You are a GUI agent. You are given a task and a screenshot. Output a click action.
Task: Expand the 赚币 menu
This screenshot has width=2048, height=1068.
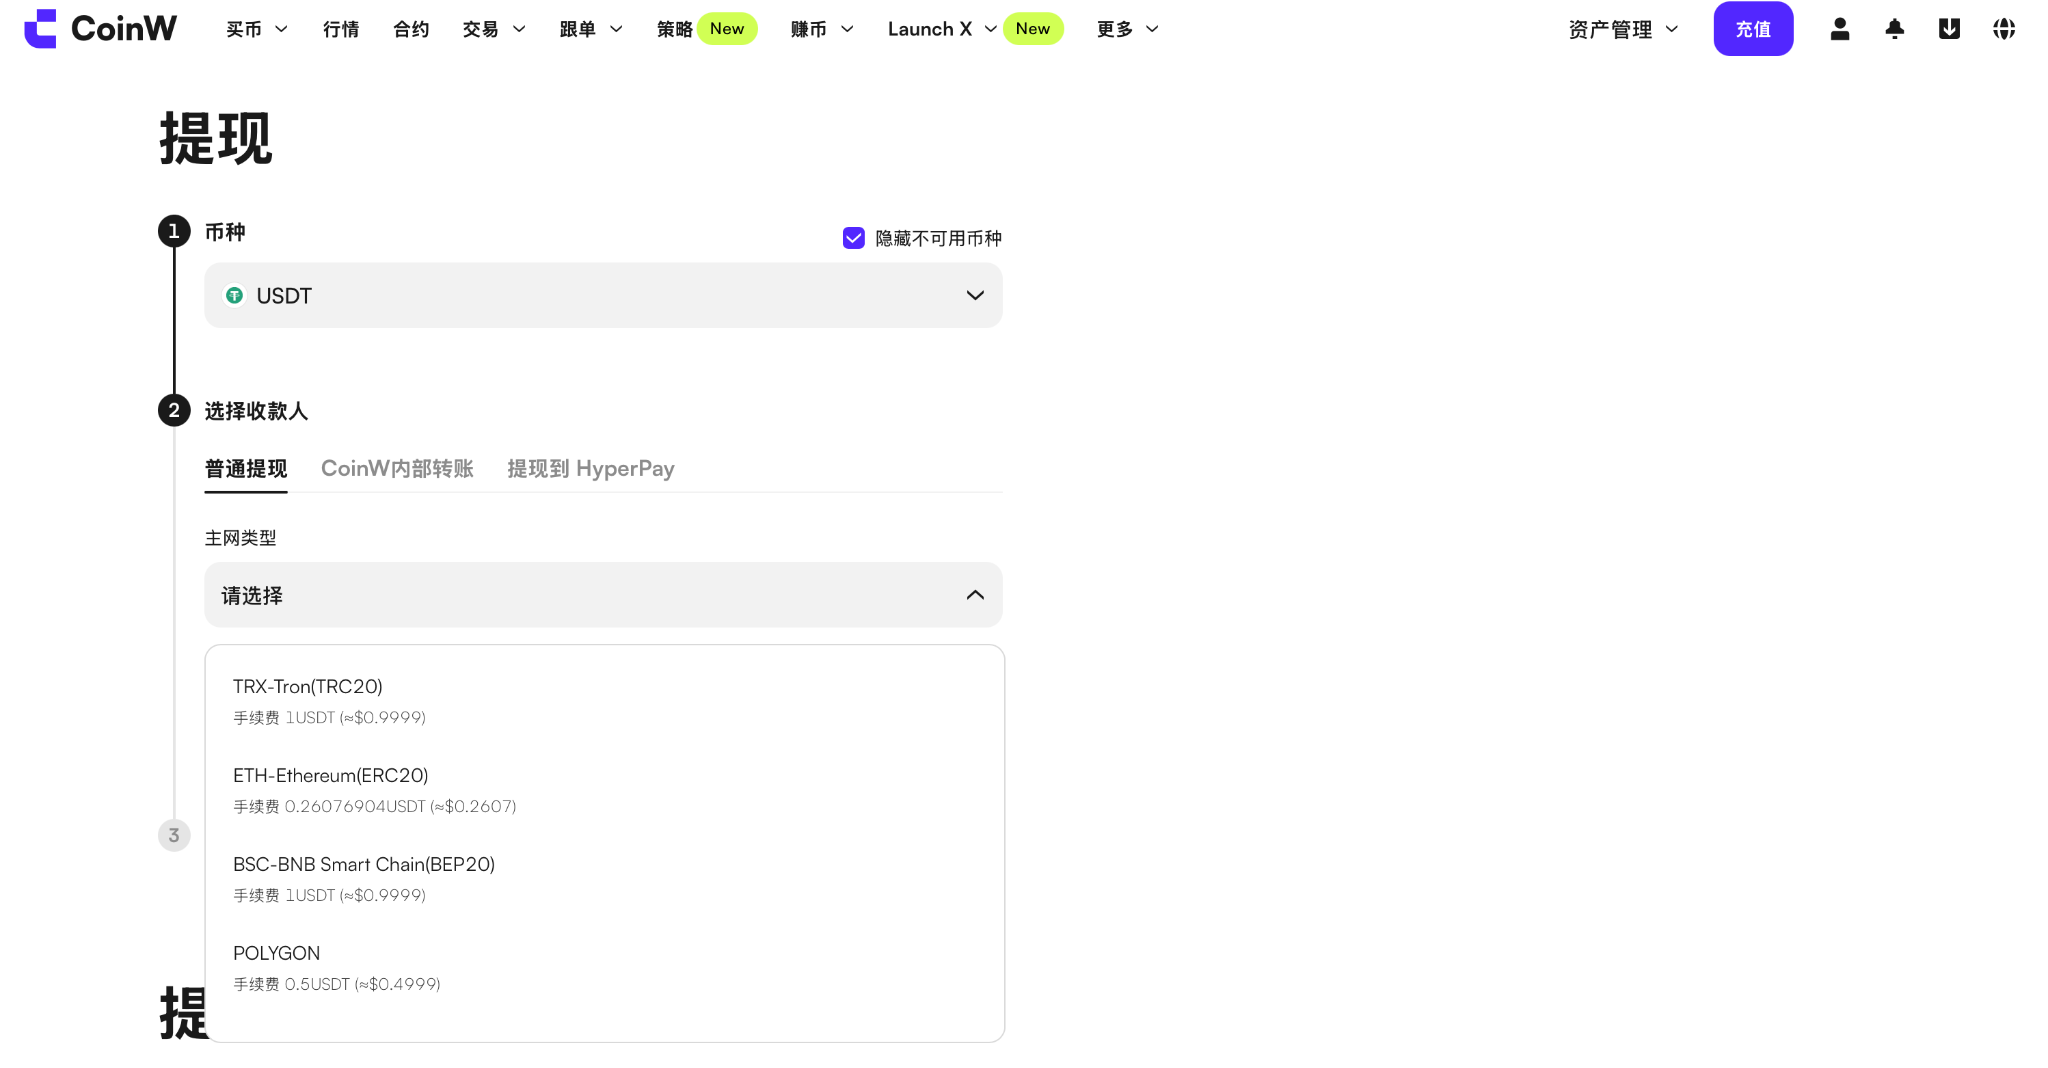(x=822, y=29)
